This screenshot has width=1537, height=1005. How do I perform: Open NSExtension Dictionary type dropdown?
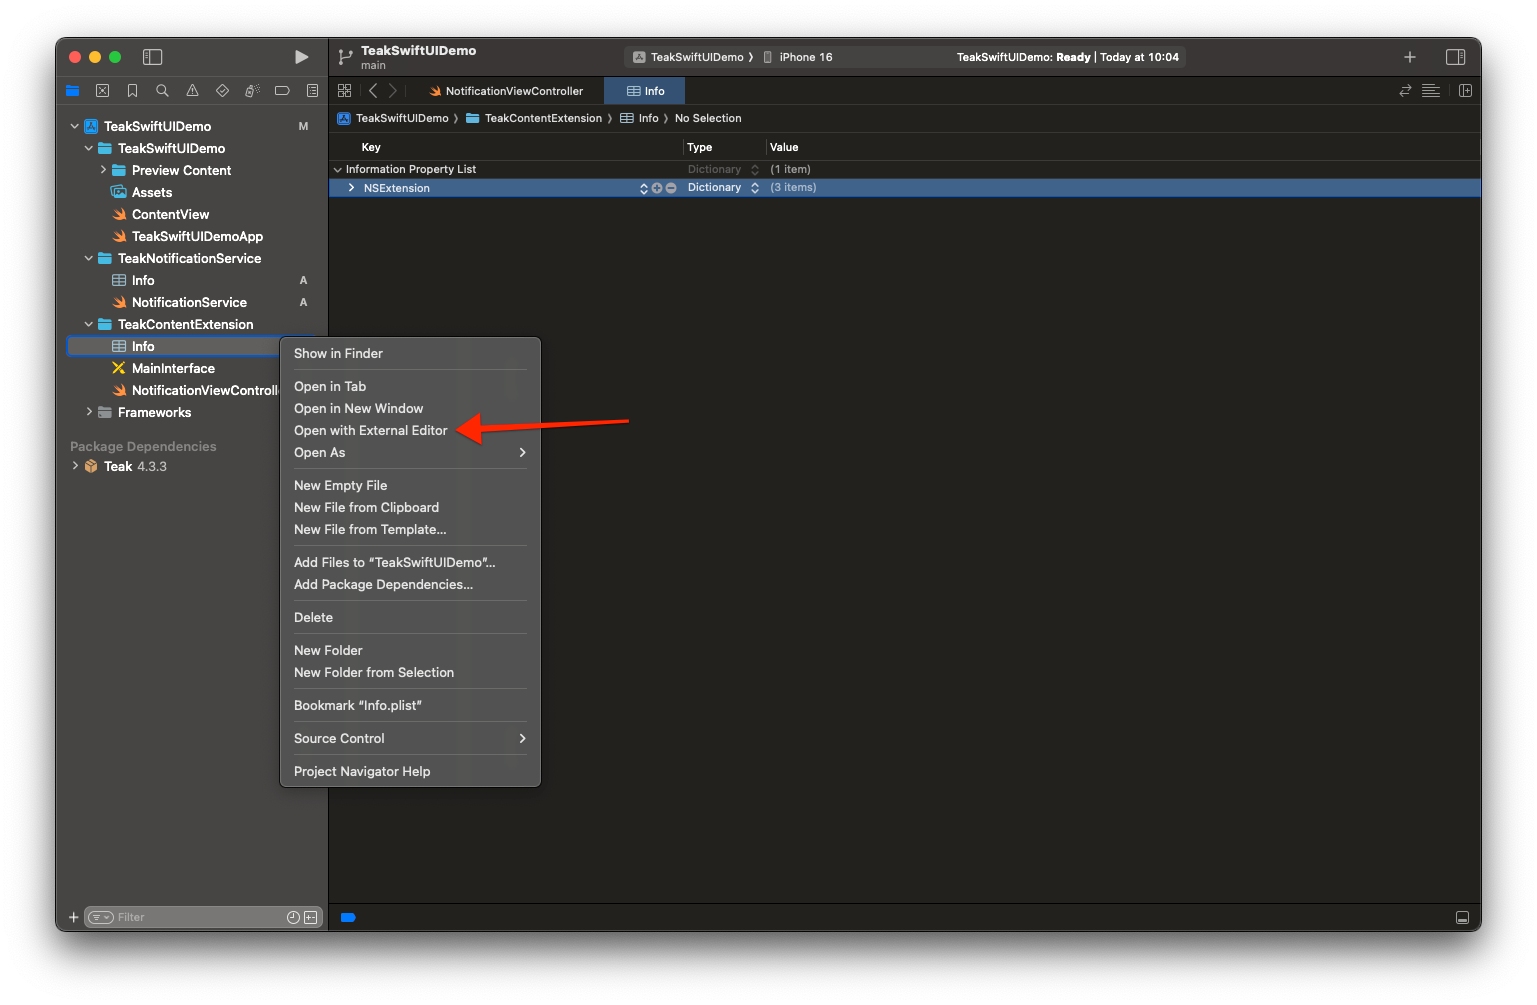(x=755, y=188)
